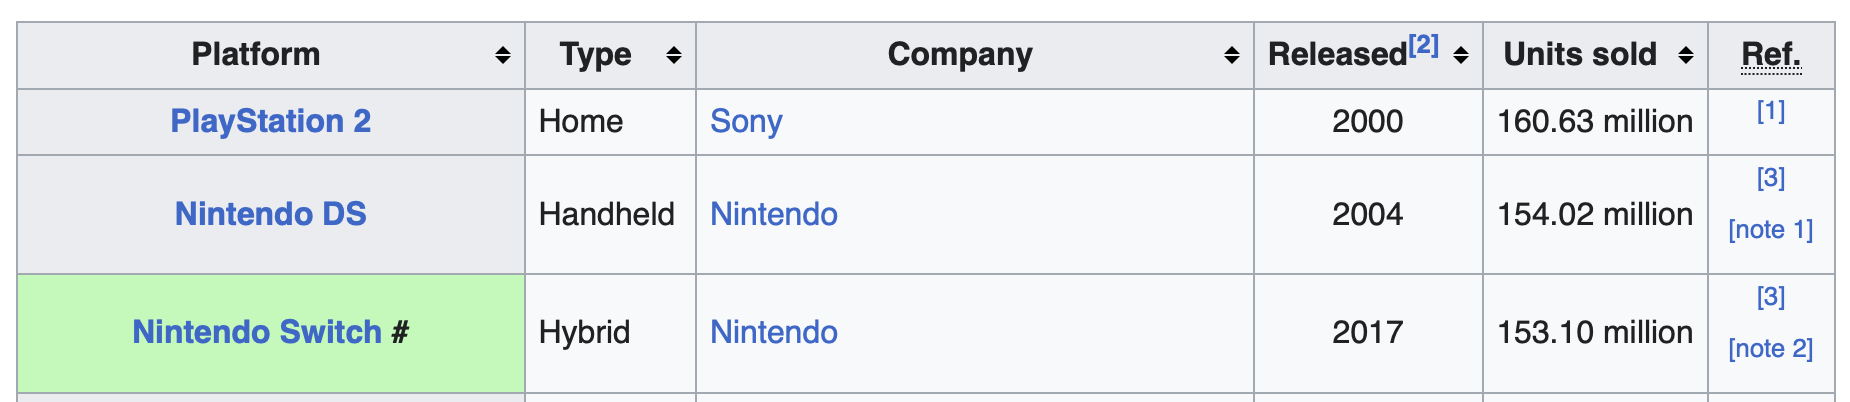Image resolution: width=1850 pixels, height=402 pixels.
Task: Open reference [3] in Nintendo Switch row
Action: click(1771, 296)
